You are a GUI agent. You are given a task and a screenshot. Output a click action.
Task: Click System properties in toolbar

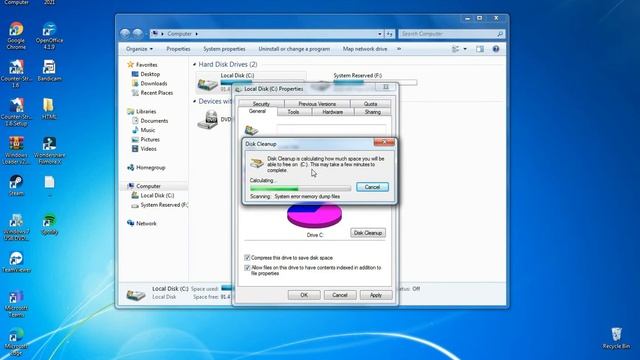pyautogui.click(x=224, y=49)
